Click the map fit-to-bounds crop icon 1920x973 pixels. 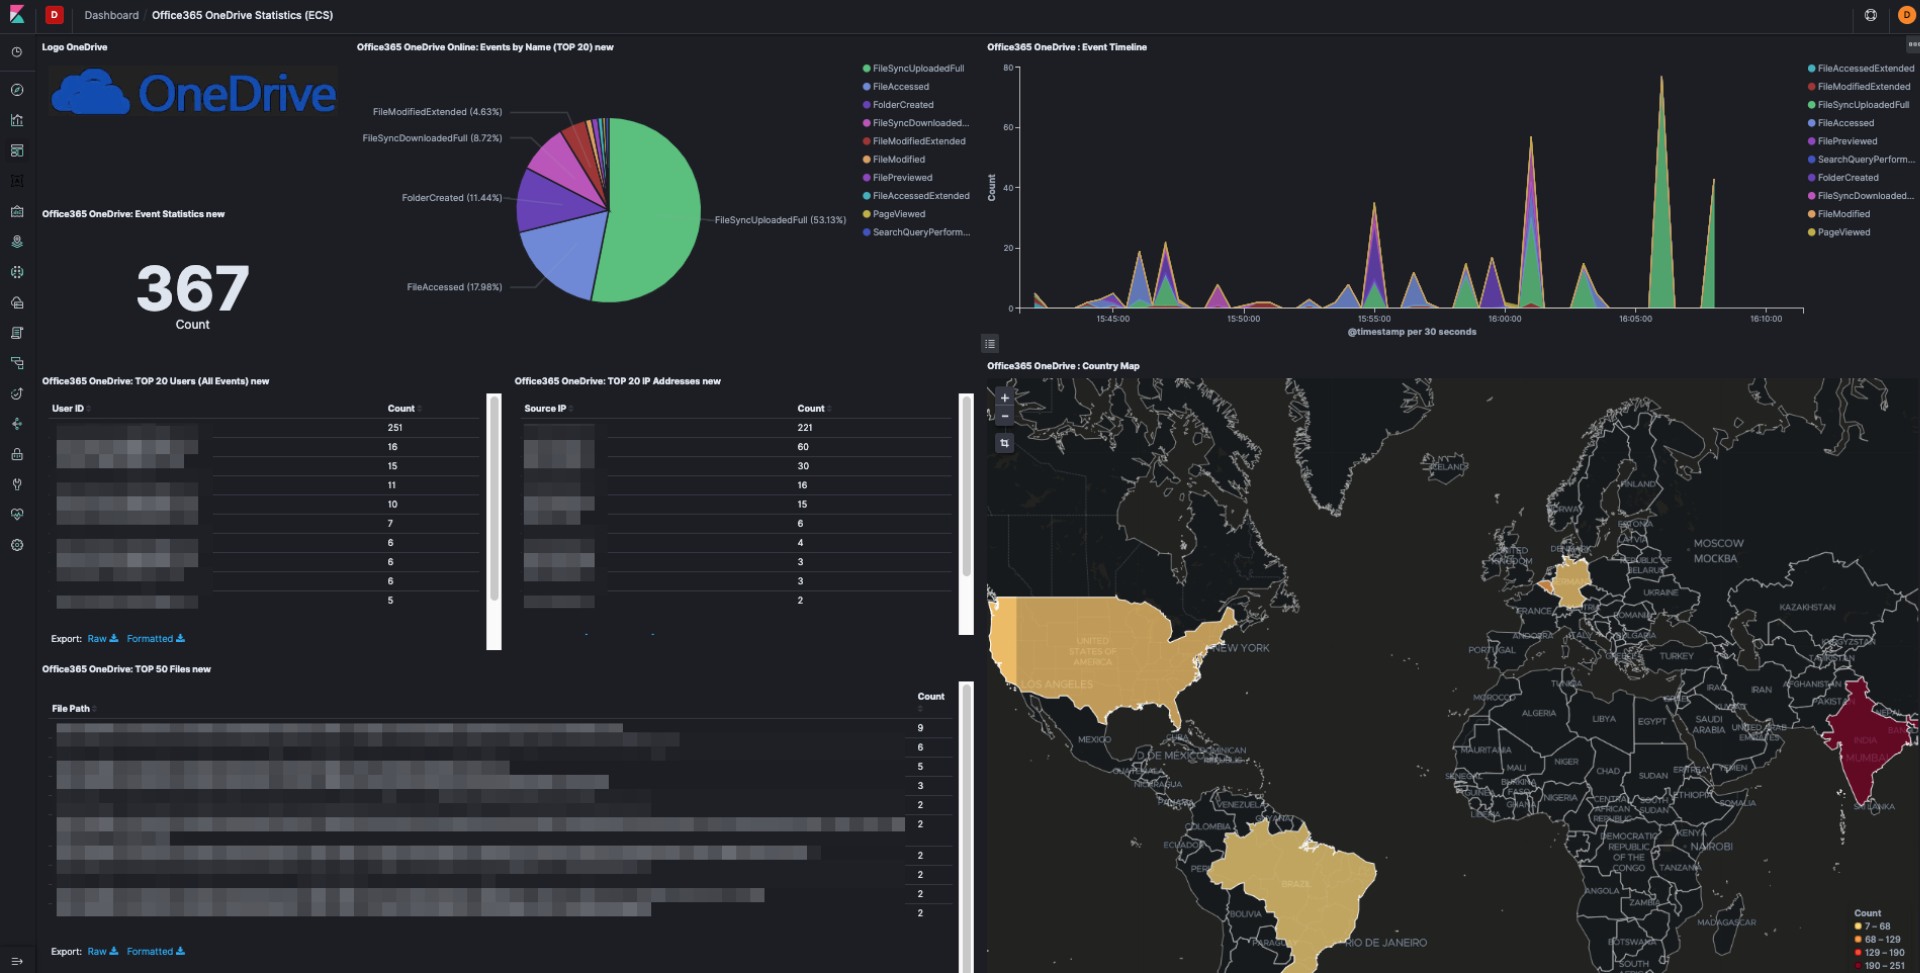1005,443
